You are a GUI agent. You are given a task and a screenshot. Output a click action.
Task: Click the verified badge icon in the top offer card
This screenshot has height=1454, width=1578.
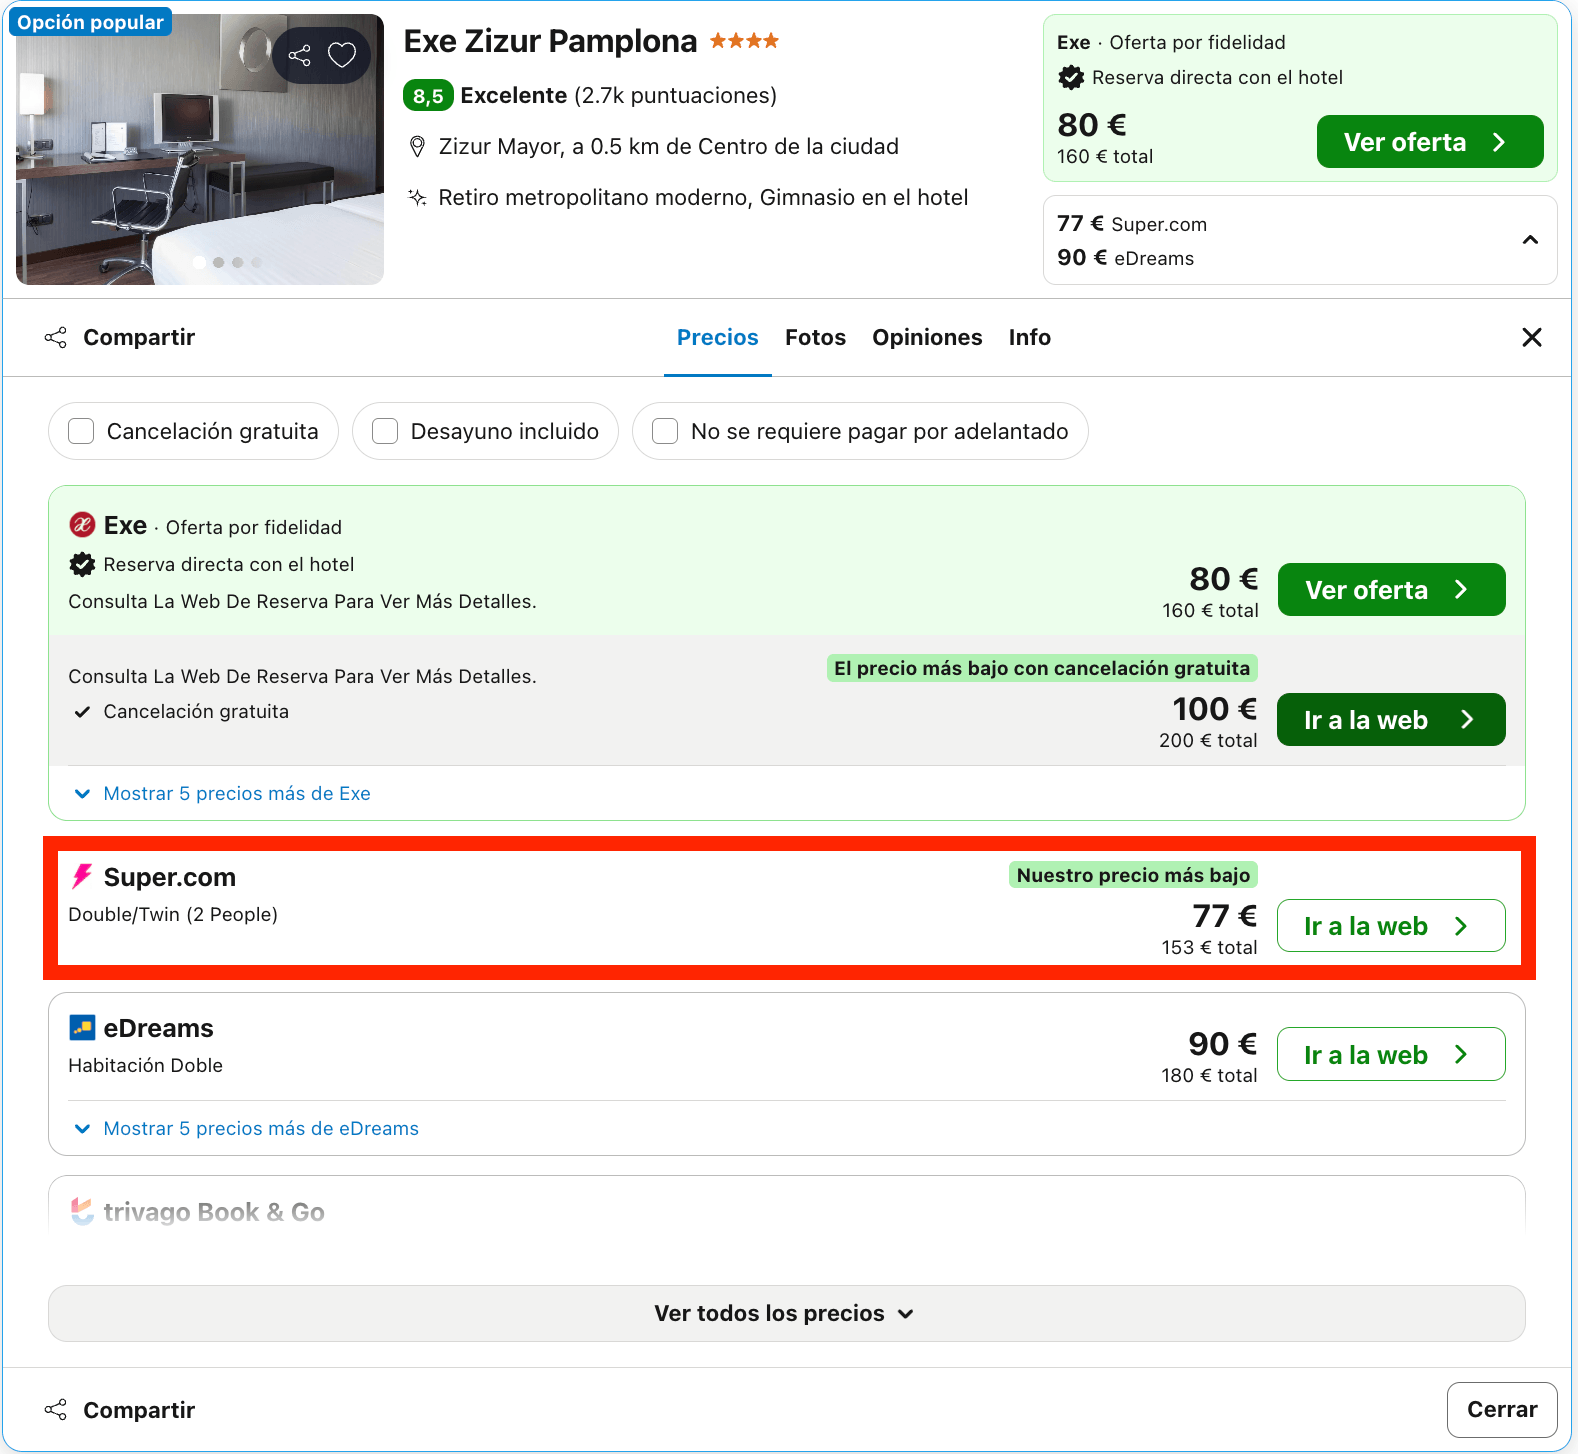point(1071,77)
